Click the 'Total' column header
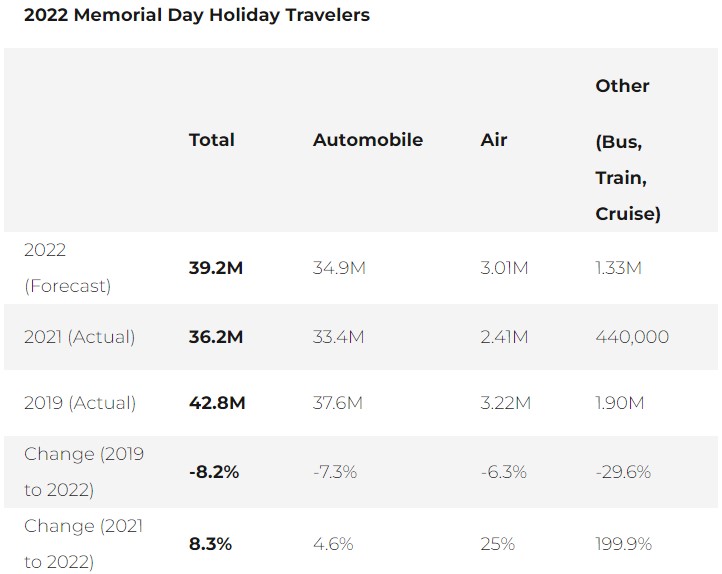Viewport: 722px width, 574px height. [x=211, y=140]
